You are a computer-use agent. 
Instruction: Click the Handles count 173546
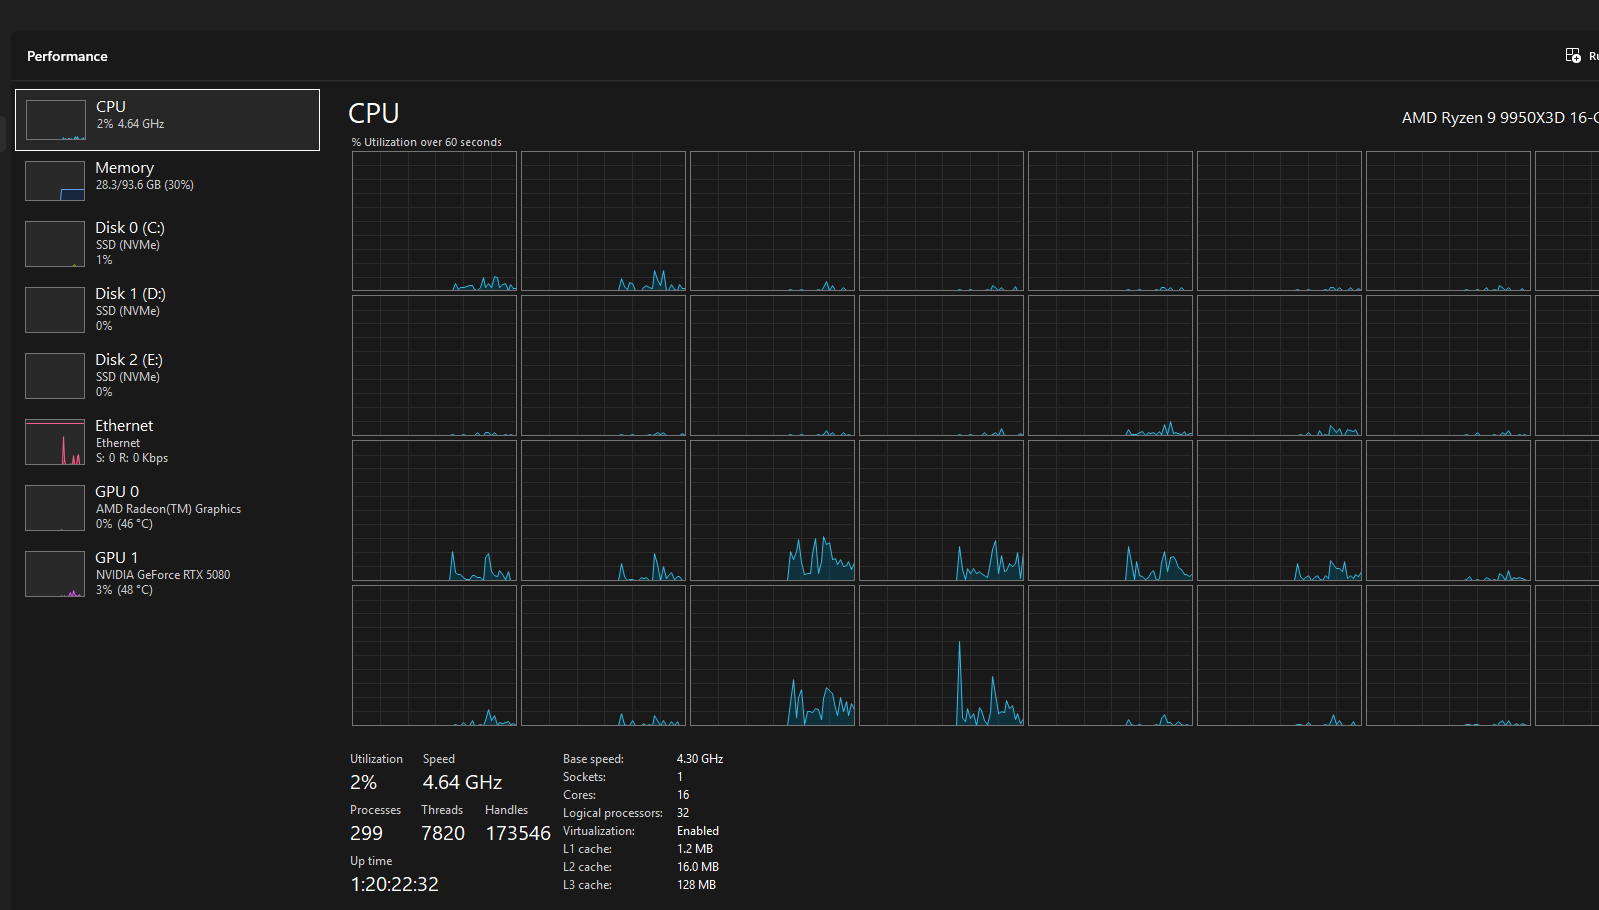pyautogui.click(x=518, y=833)
